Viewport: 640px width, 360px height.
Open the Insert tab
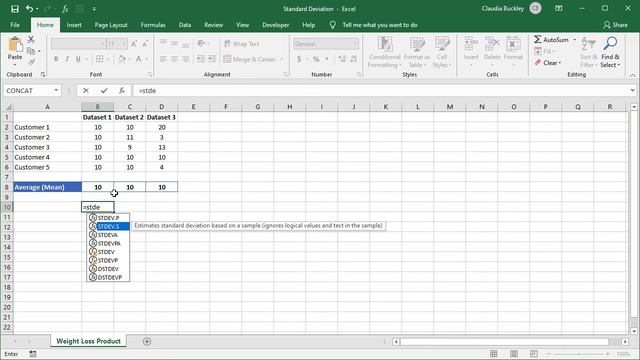click(74, 25)
